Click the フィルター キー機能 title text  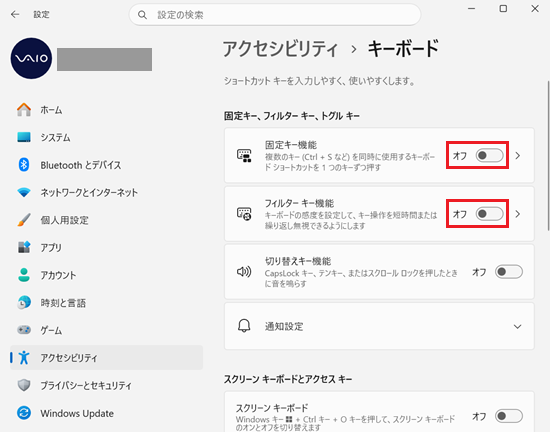(299, 203)
